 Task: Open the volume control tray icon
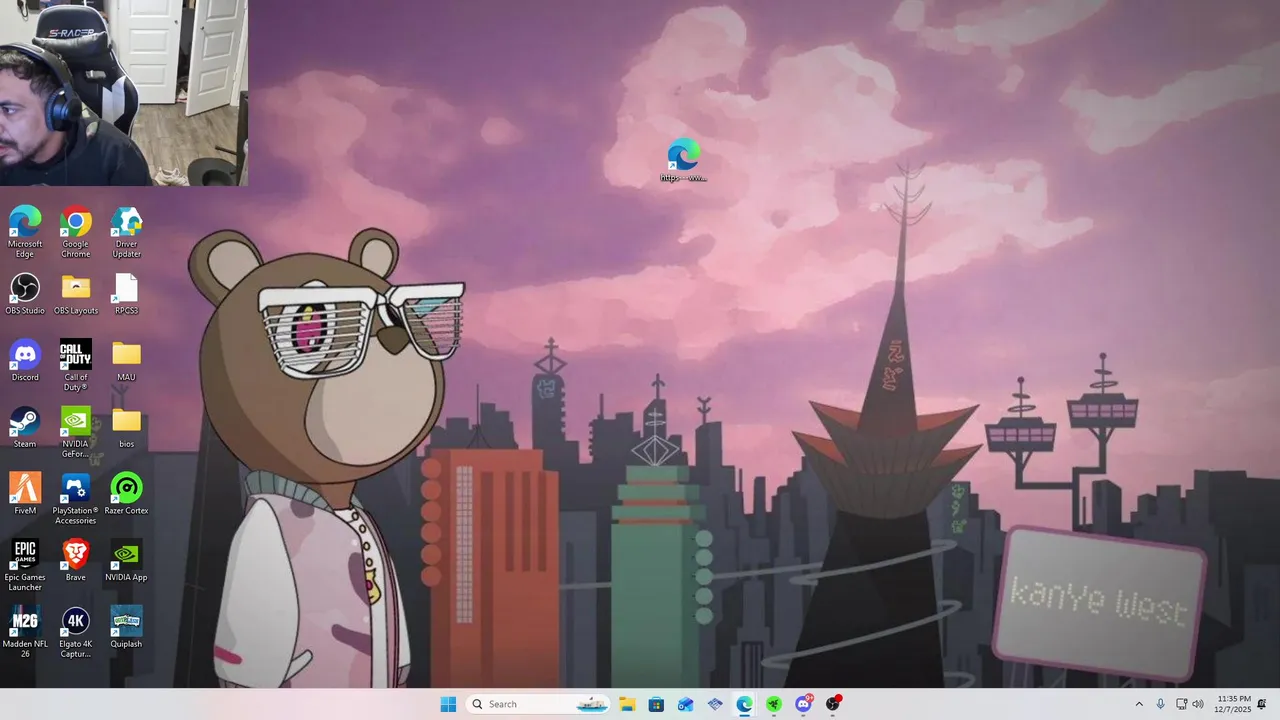point(1198,704)
